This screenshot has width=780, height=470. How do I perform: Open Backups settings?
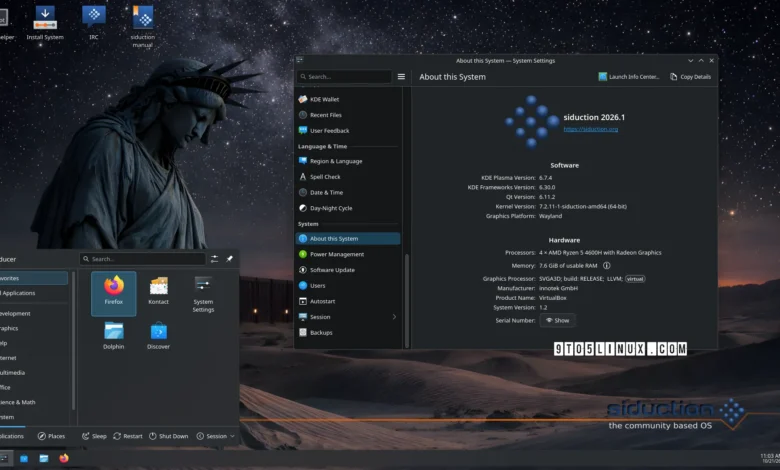pos(348,332)
